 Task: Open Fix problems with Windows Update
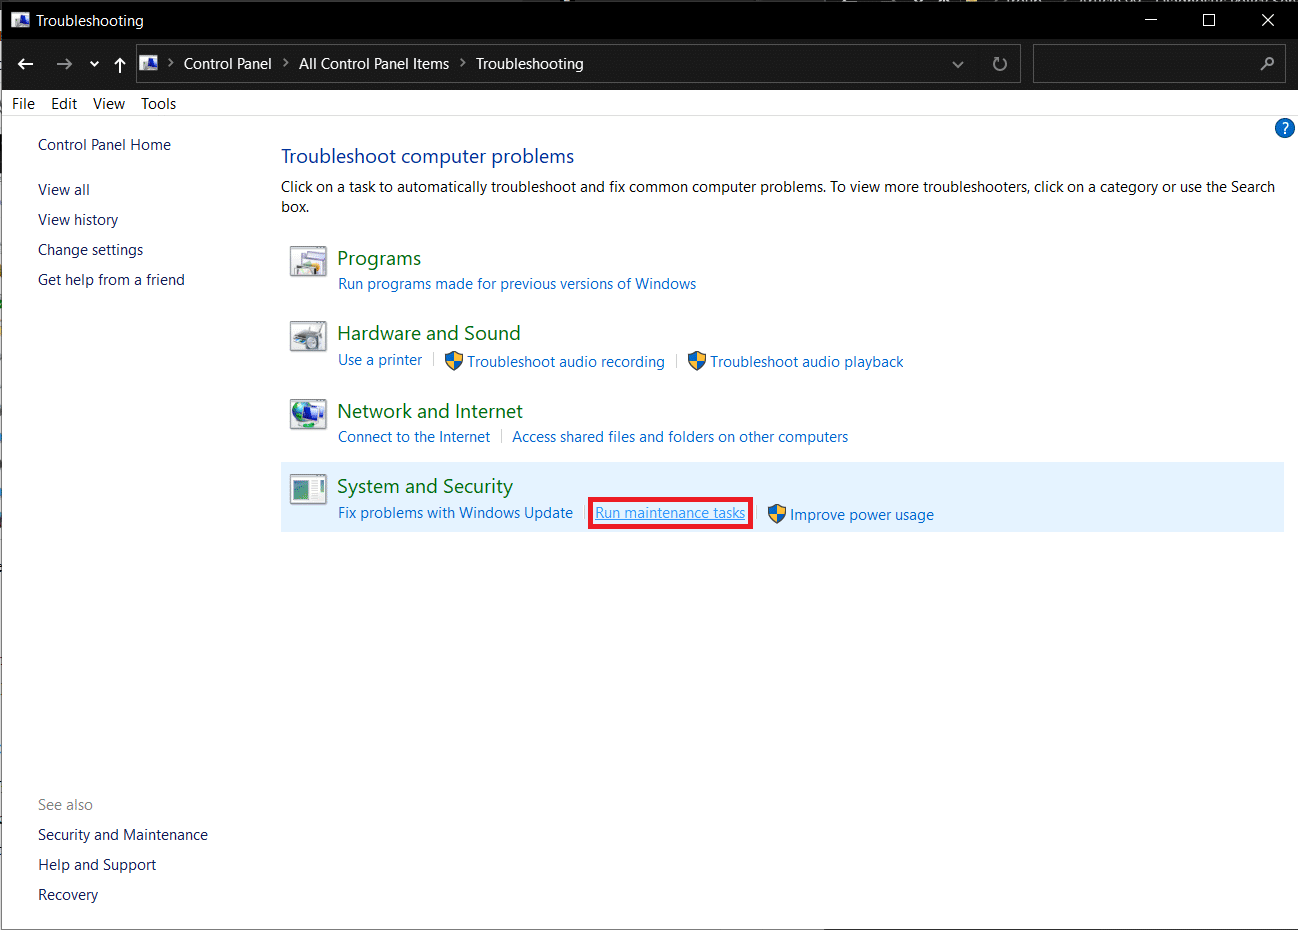pos(455,513)
